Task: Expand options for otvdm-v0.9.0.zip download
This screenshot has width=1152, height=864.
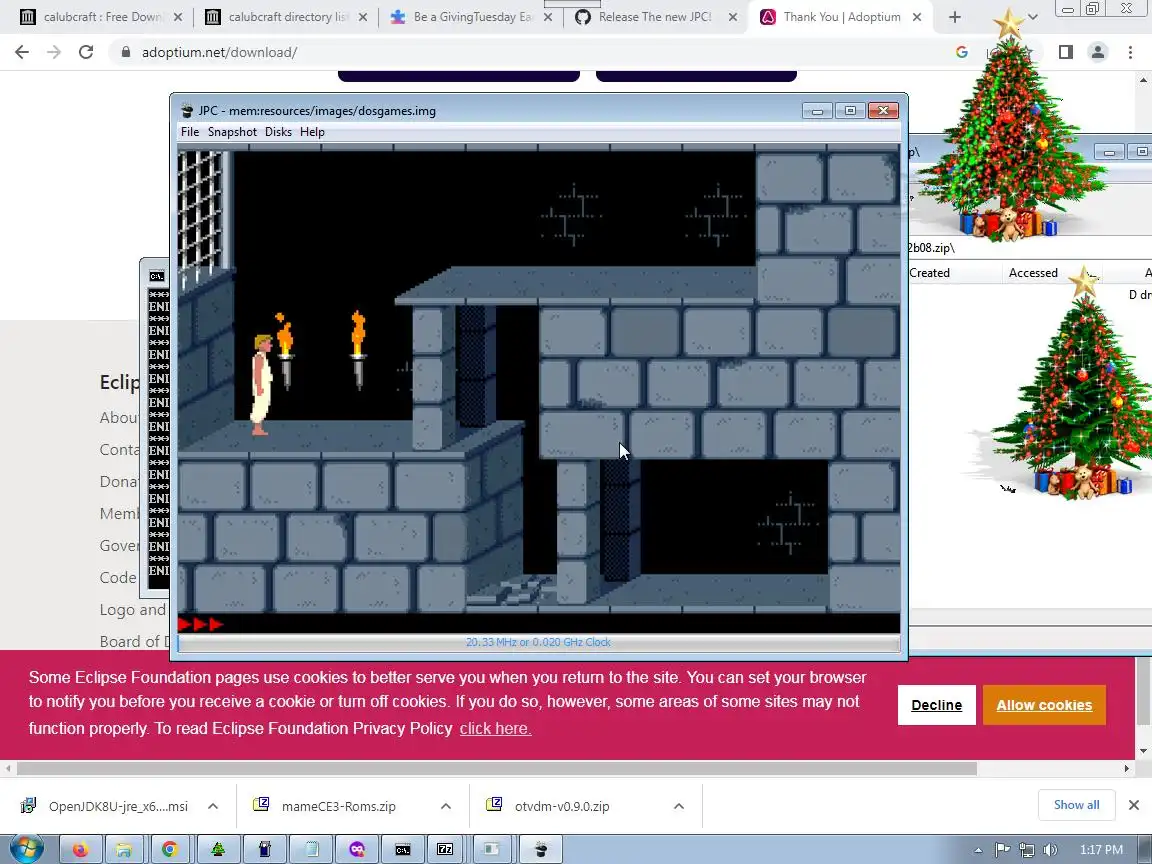Action: click(x=679, y=806)
